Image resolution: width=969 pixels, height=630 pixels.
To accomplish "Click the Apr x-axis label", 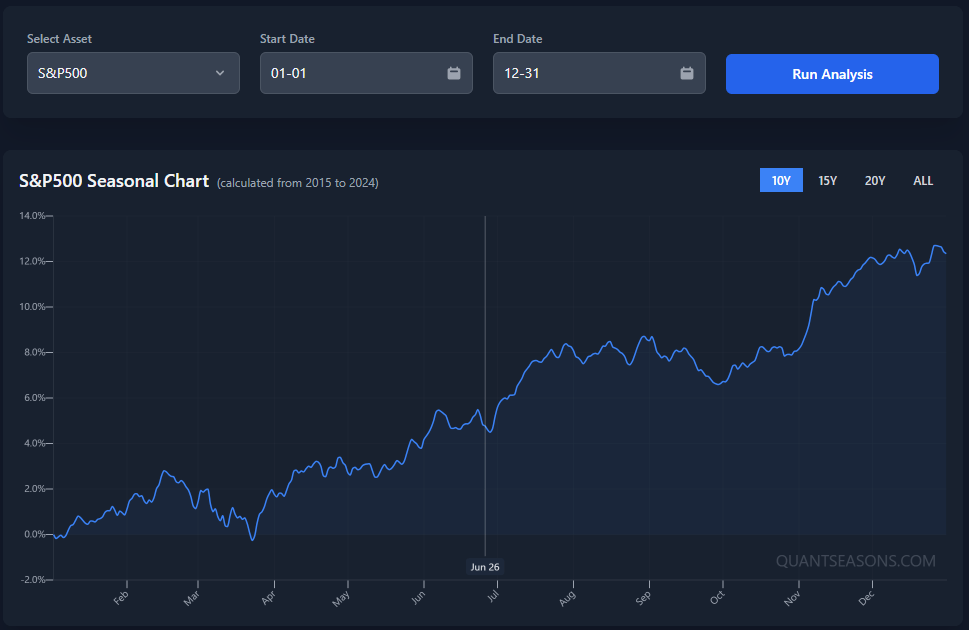I will [268, 597].
